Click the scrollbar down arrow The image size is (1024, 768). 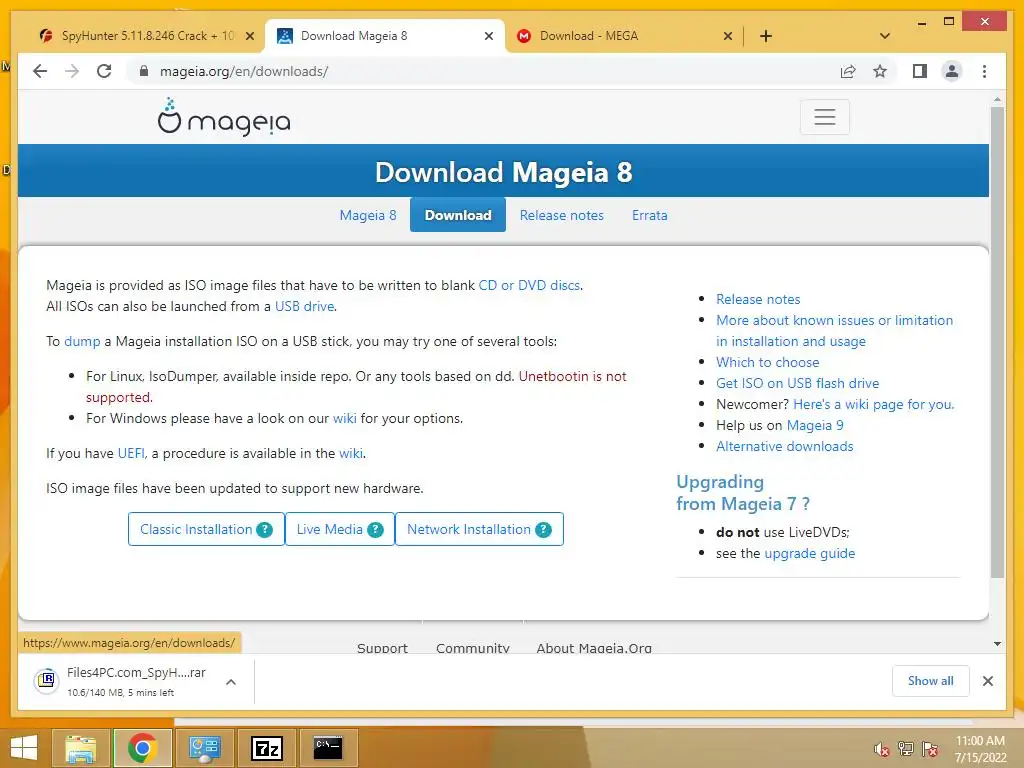[997, 644]
